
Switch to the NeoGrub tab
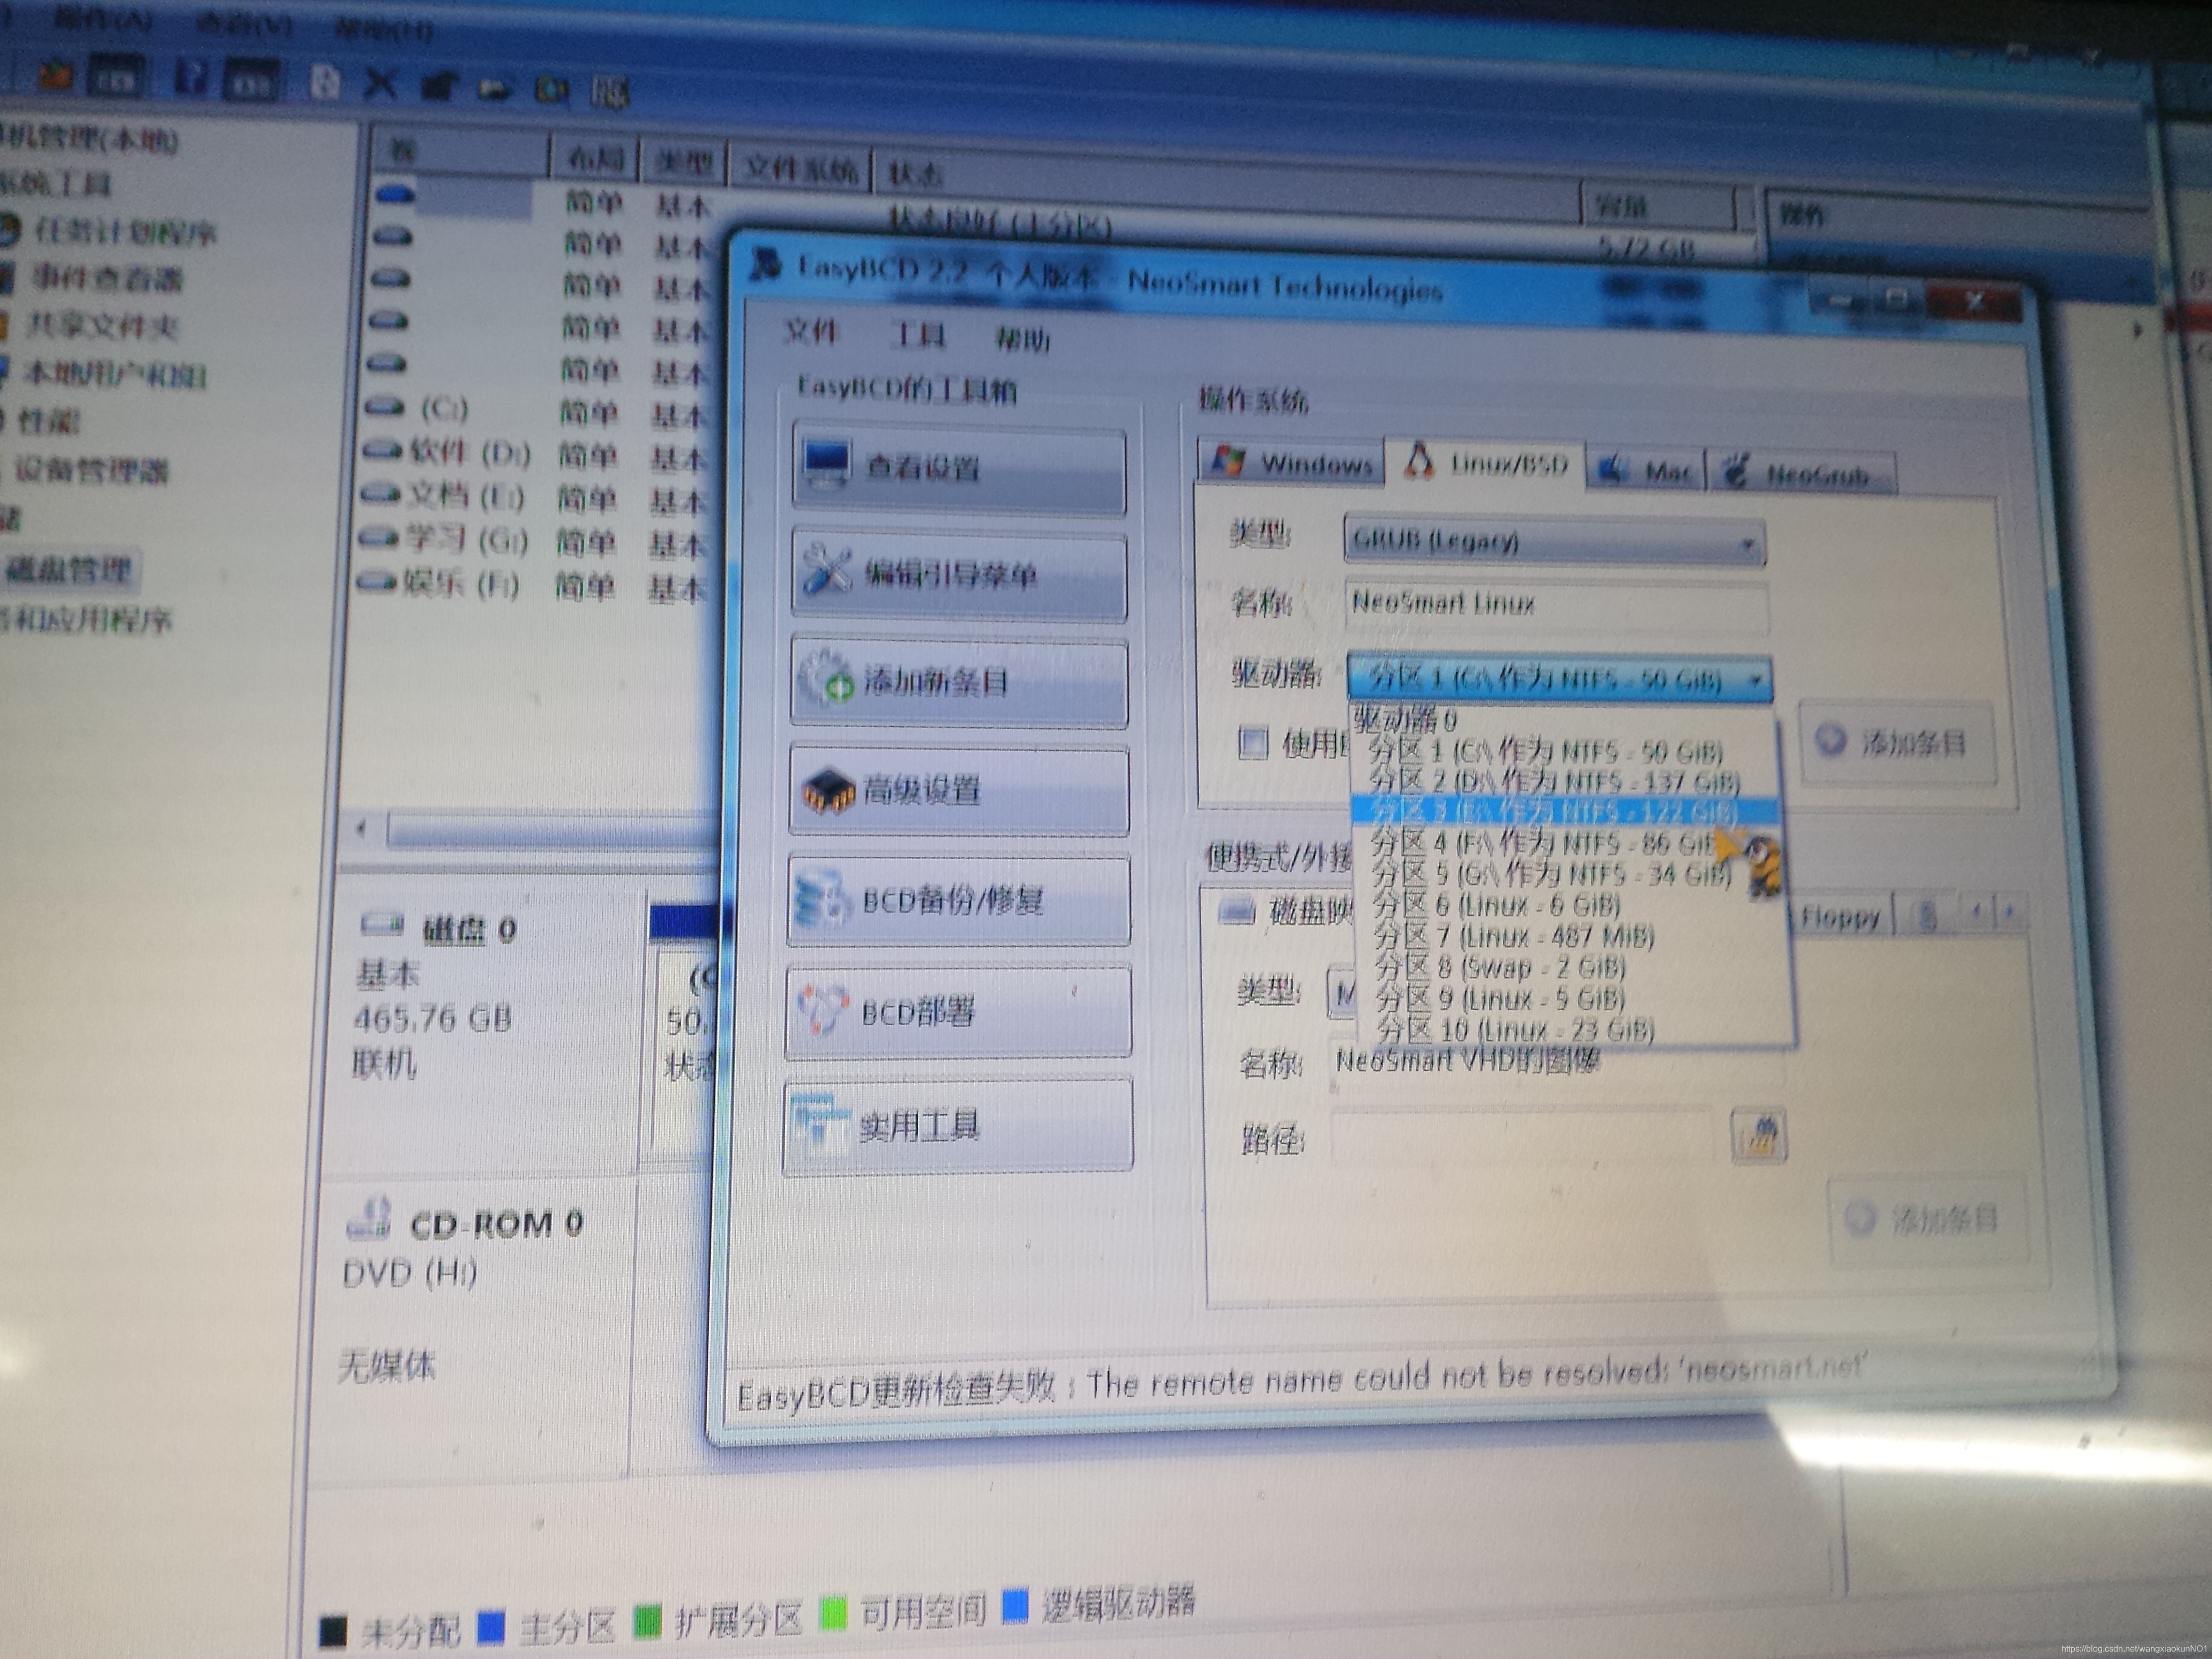coord(1800,473)
